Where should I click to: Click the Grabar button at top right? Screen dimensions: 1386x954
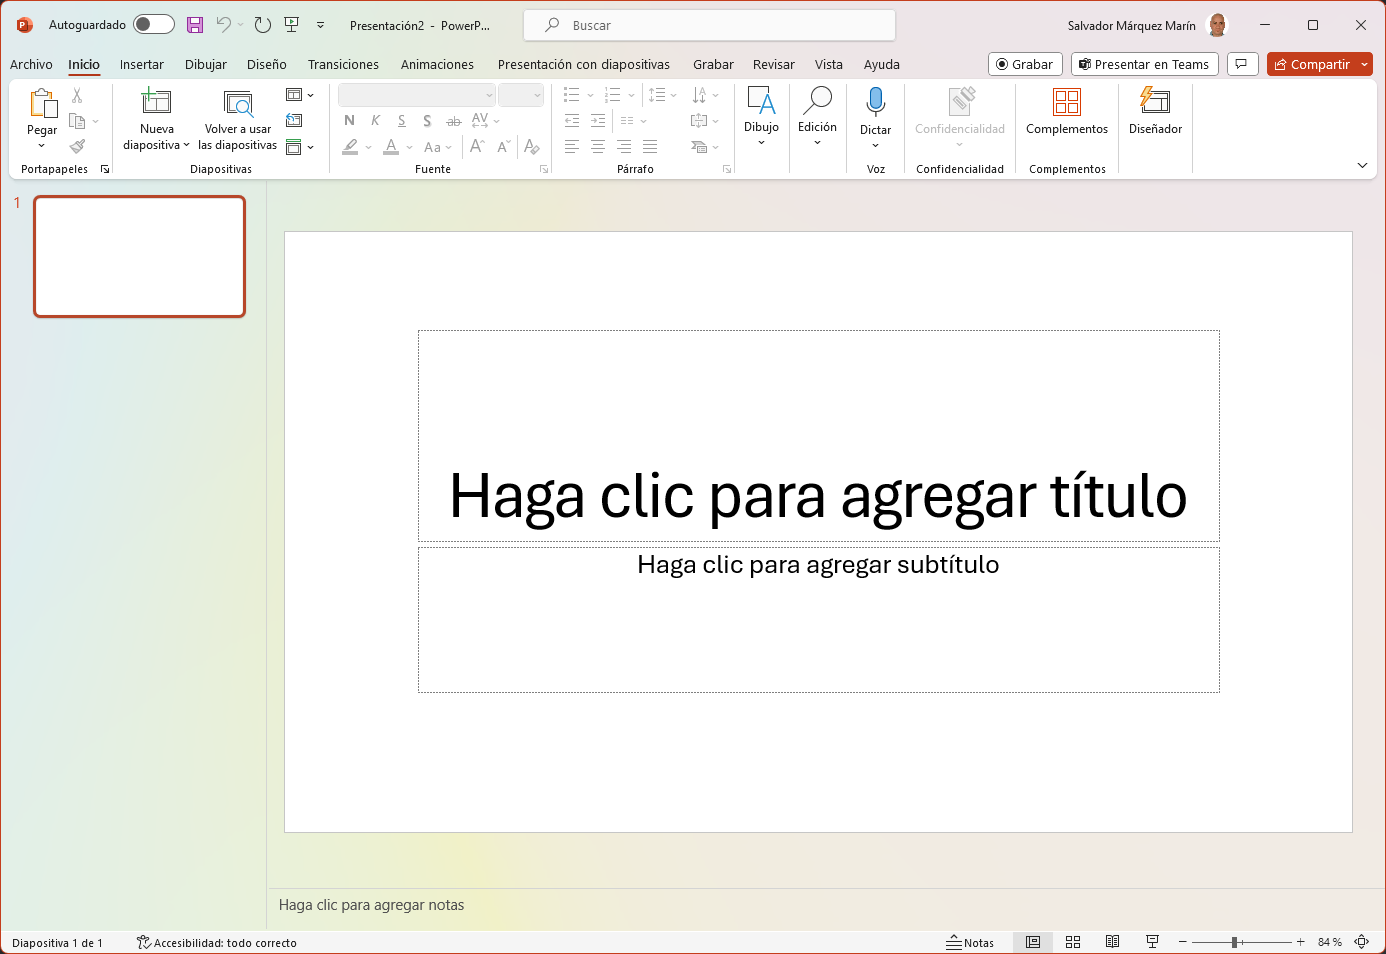(x=1025, y=65)
